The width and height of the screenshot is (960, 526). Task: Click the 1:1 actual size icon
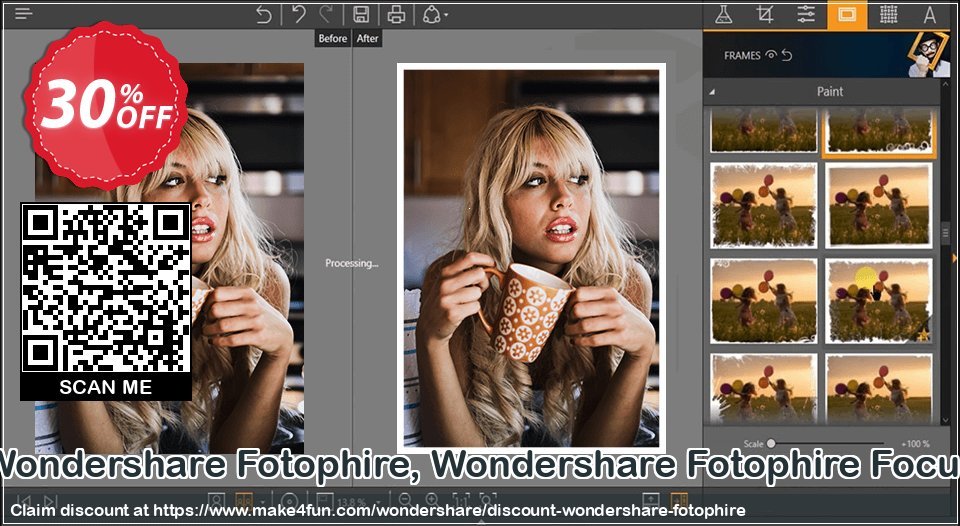click(x=460, y=500)
